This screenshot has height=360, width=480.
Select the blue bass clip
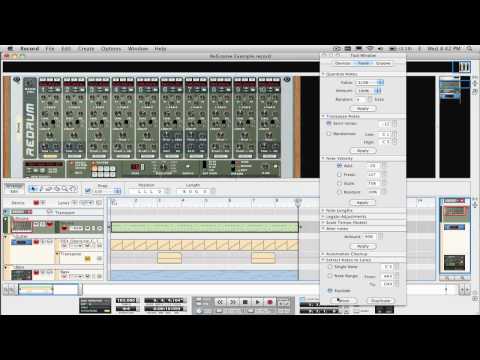[204, 275]
